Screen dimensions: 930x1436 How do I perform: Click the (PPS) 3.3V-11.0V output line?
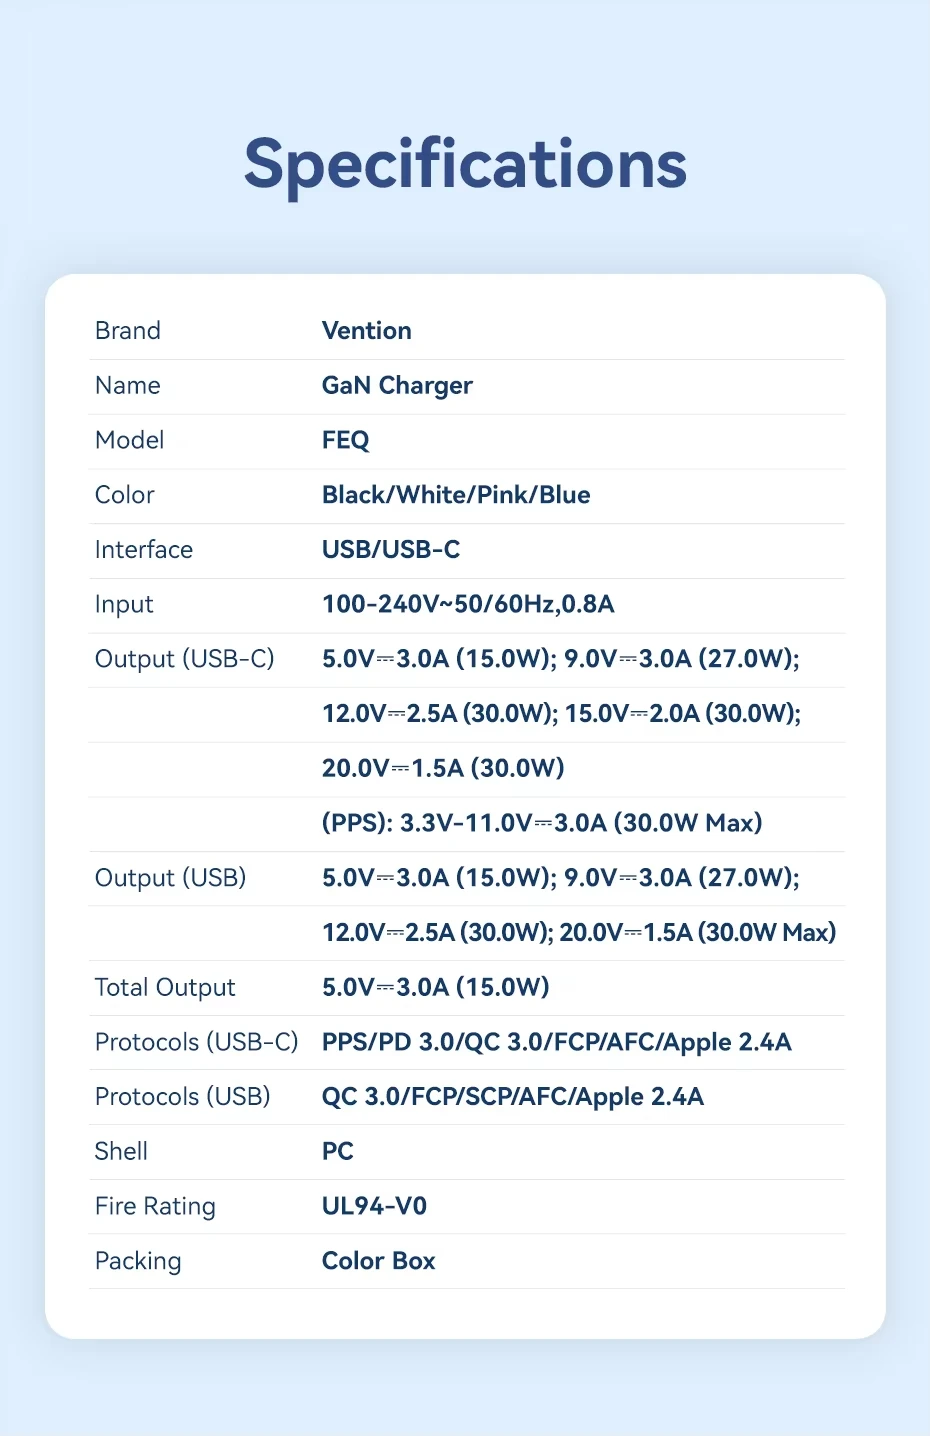point(541,823)
